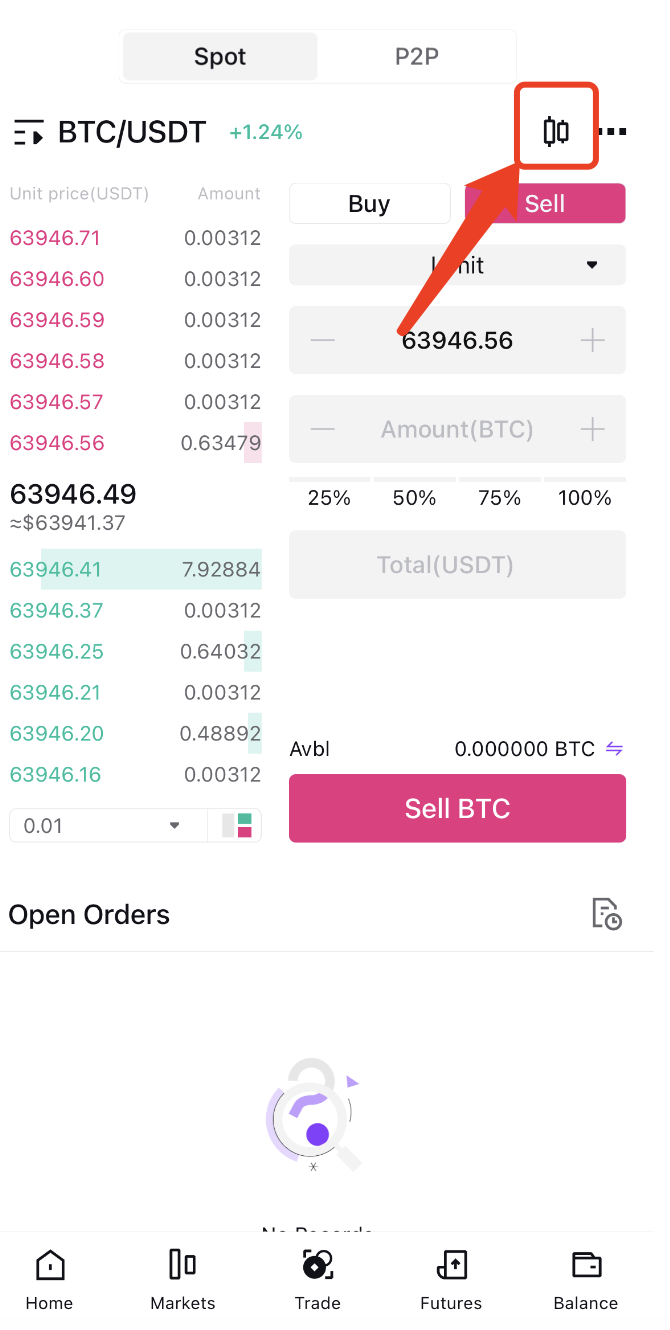Toggle to Buy mode
The height and width of the screenshot is (1330, 670).
[369, 204]
